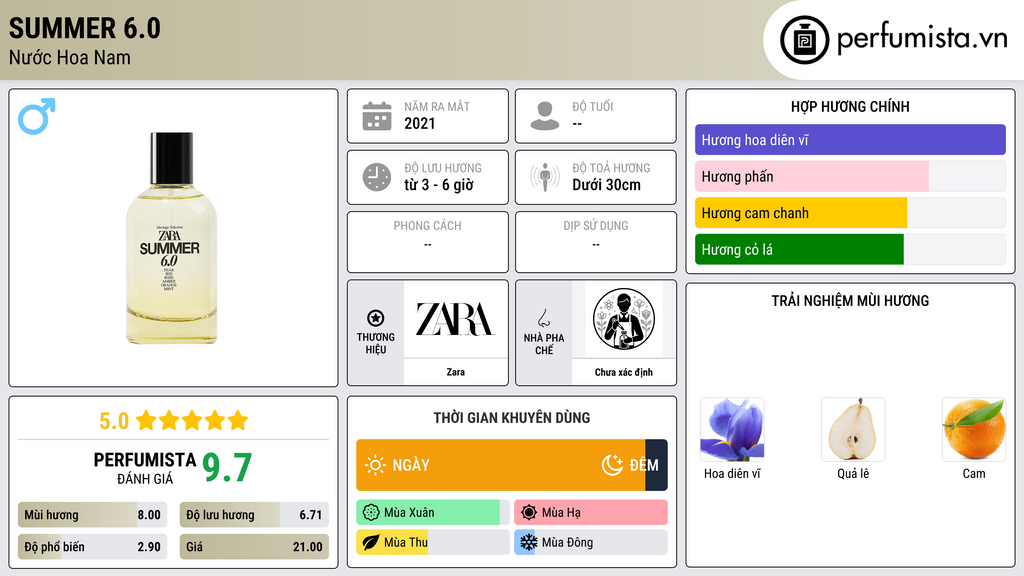Click the Thời gian khuyên dùng heading
This screenshot has width=1024, height=576.
click(x=511, y=418)
